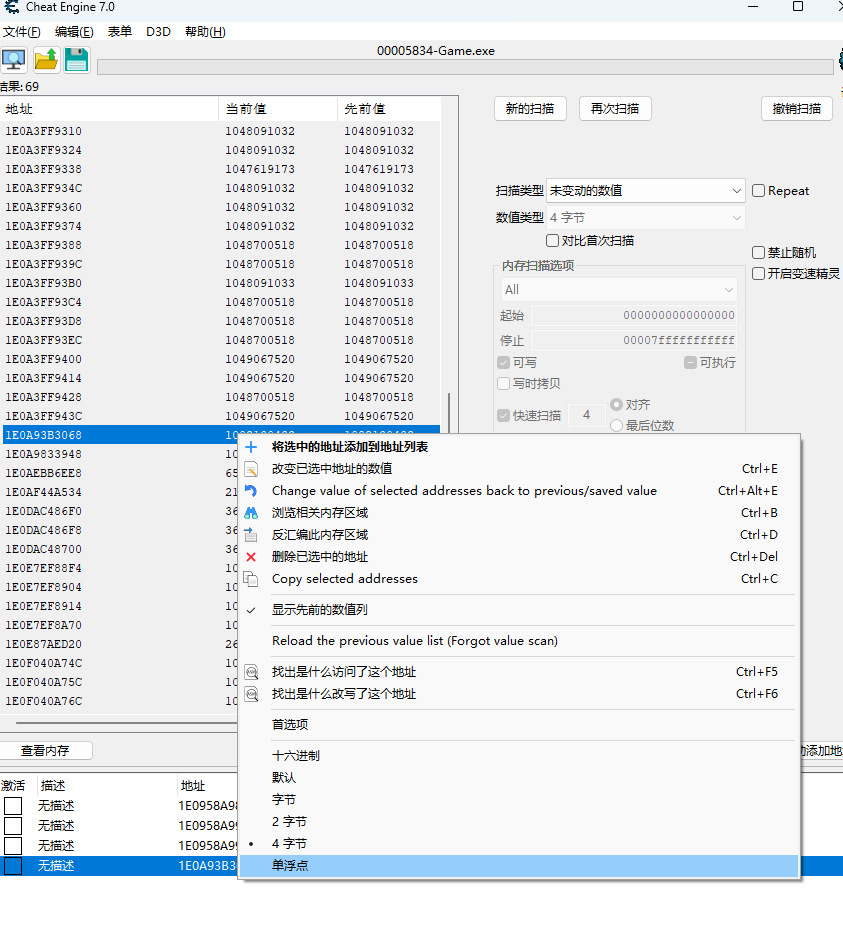Click the 当前值 column header

[x=278, y=109]
